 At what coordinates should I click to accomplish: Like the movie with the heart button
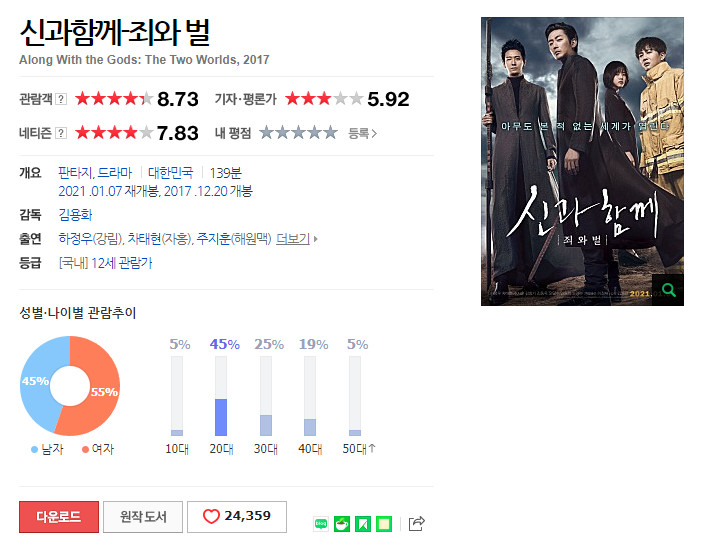tap(237, 517)
